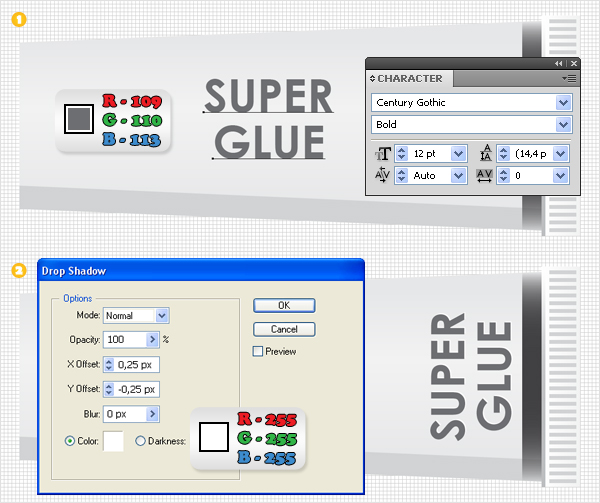Open the Century Gothic font family dropdown
This screenshot has width=600, height=503.
[x=563, y=103]
